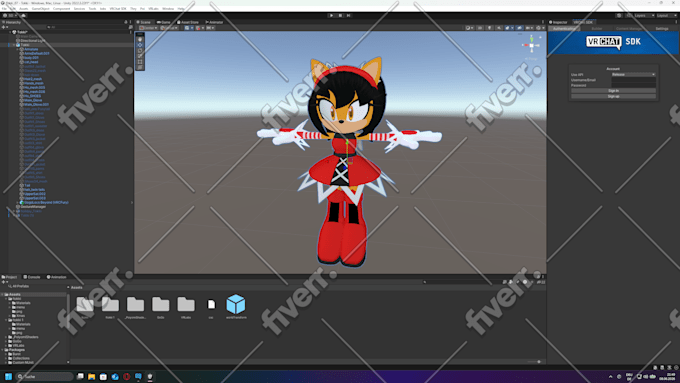Open Content Manager tab in VRChat SDK
The height and width of the screenshot is (383, 680).
(629, 29)
